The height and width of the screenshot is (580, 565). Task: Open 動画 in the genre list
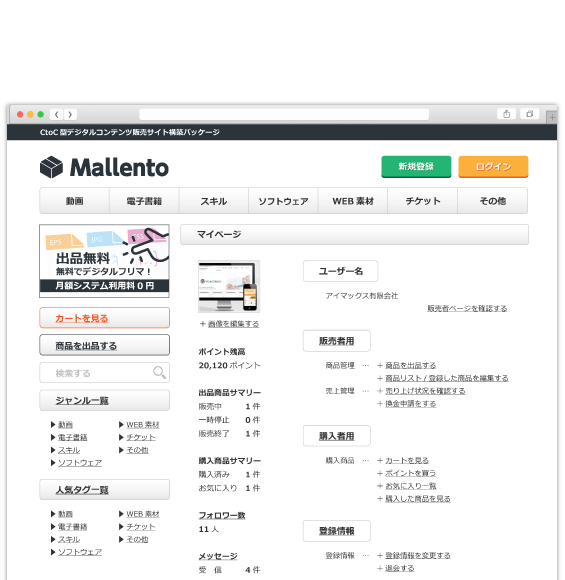pos(65,425)
